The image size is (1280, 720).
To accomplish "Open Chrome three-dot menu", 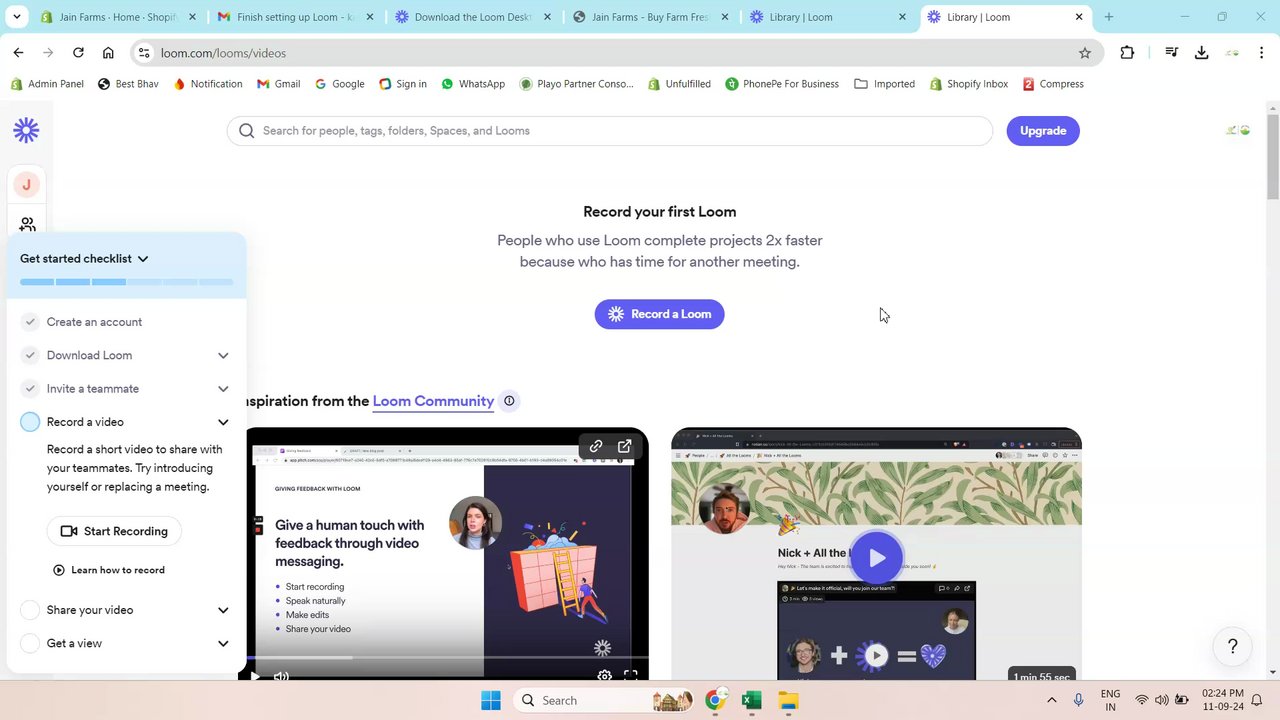I will 1261,53.
